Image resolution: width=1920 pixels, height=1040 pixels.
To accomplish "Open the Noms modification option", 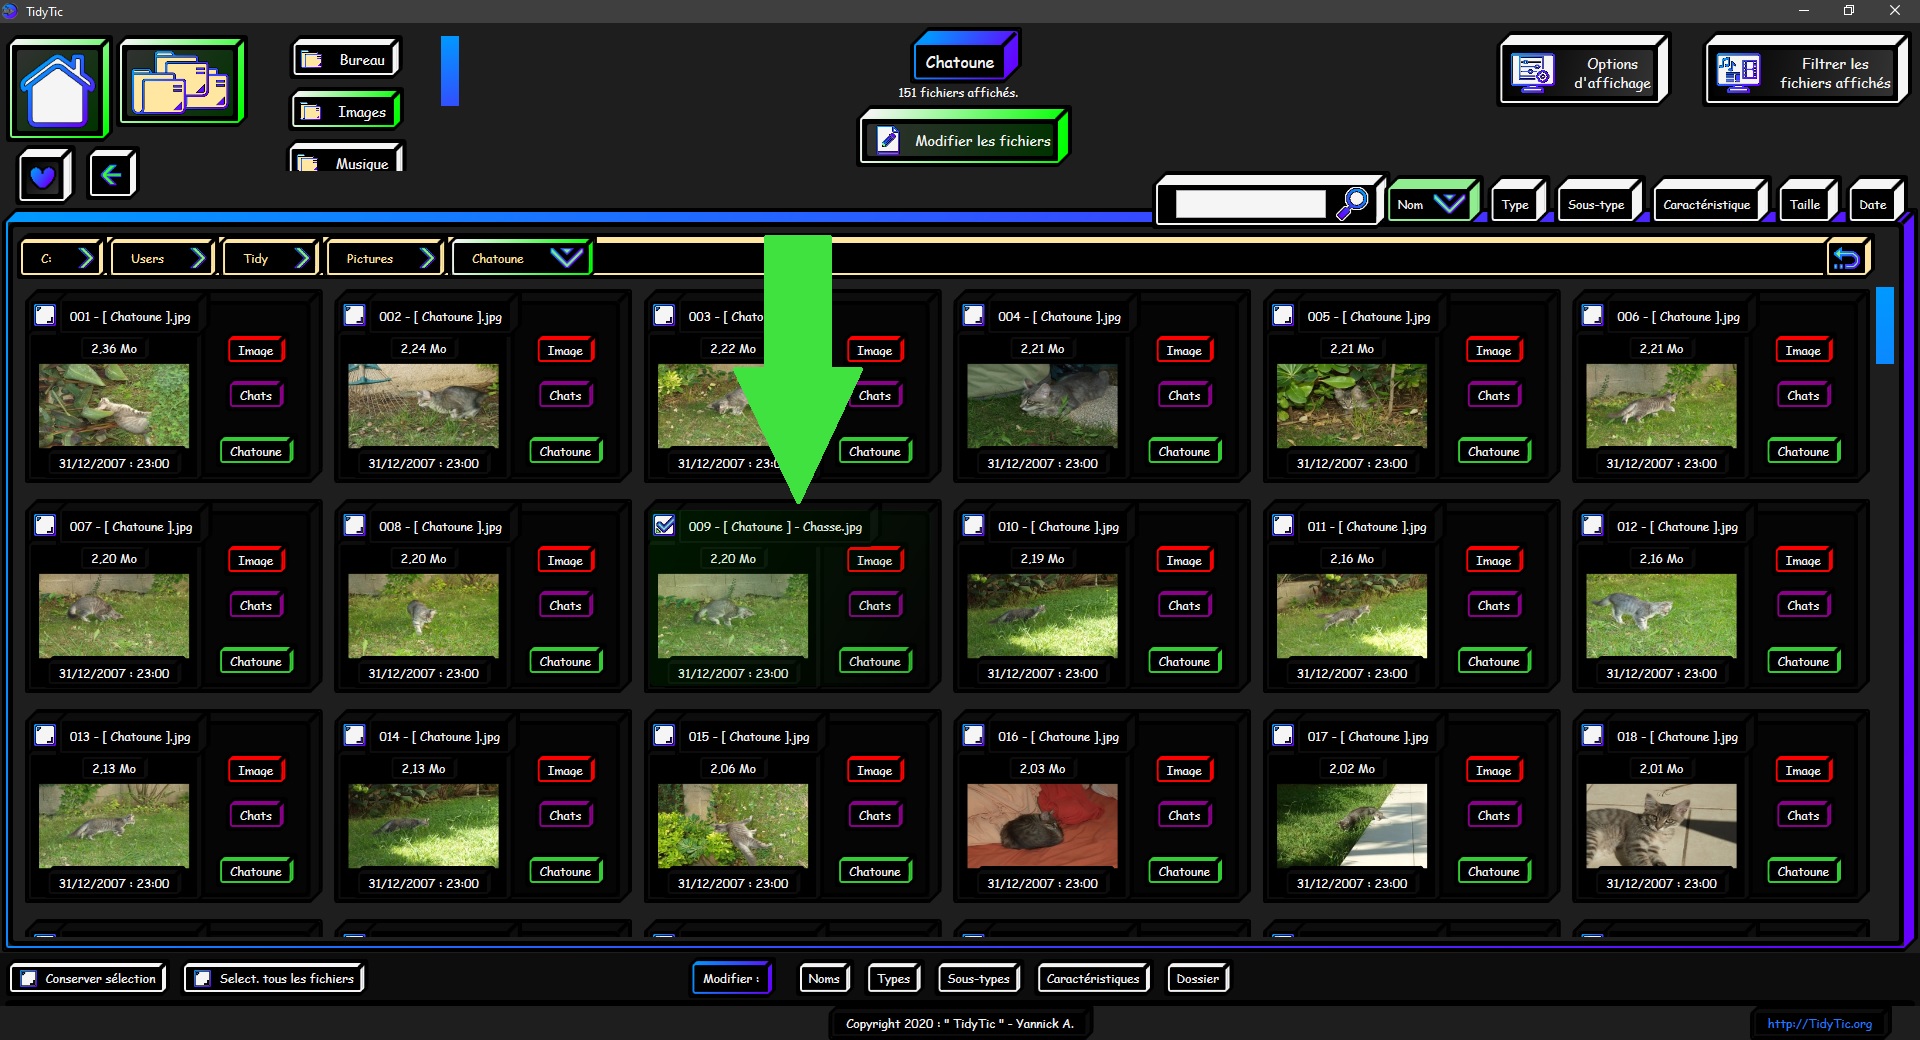I will click(x=824, y=978).
